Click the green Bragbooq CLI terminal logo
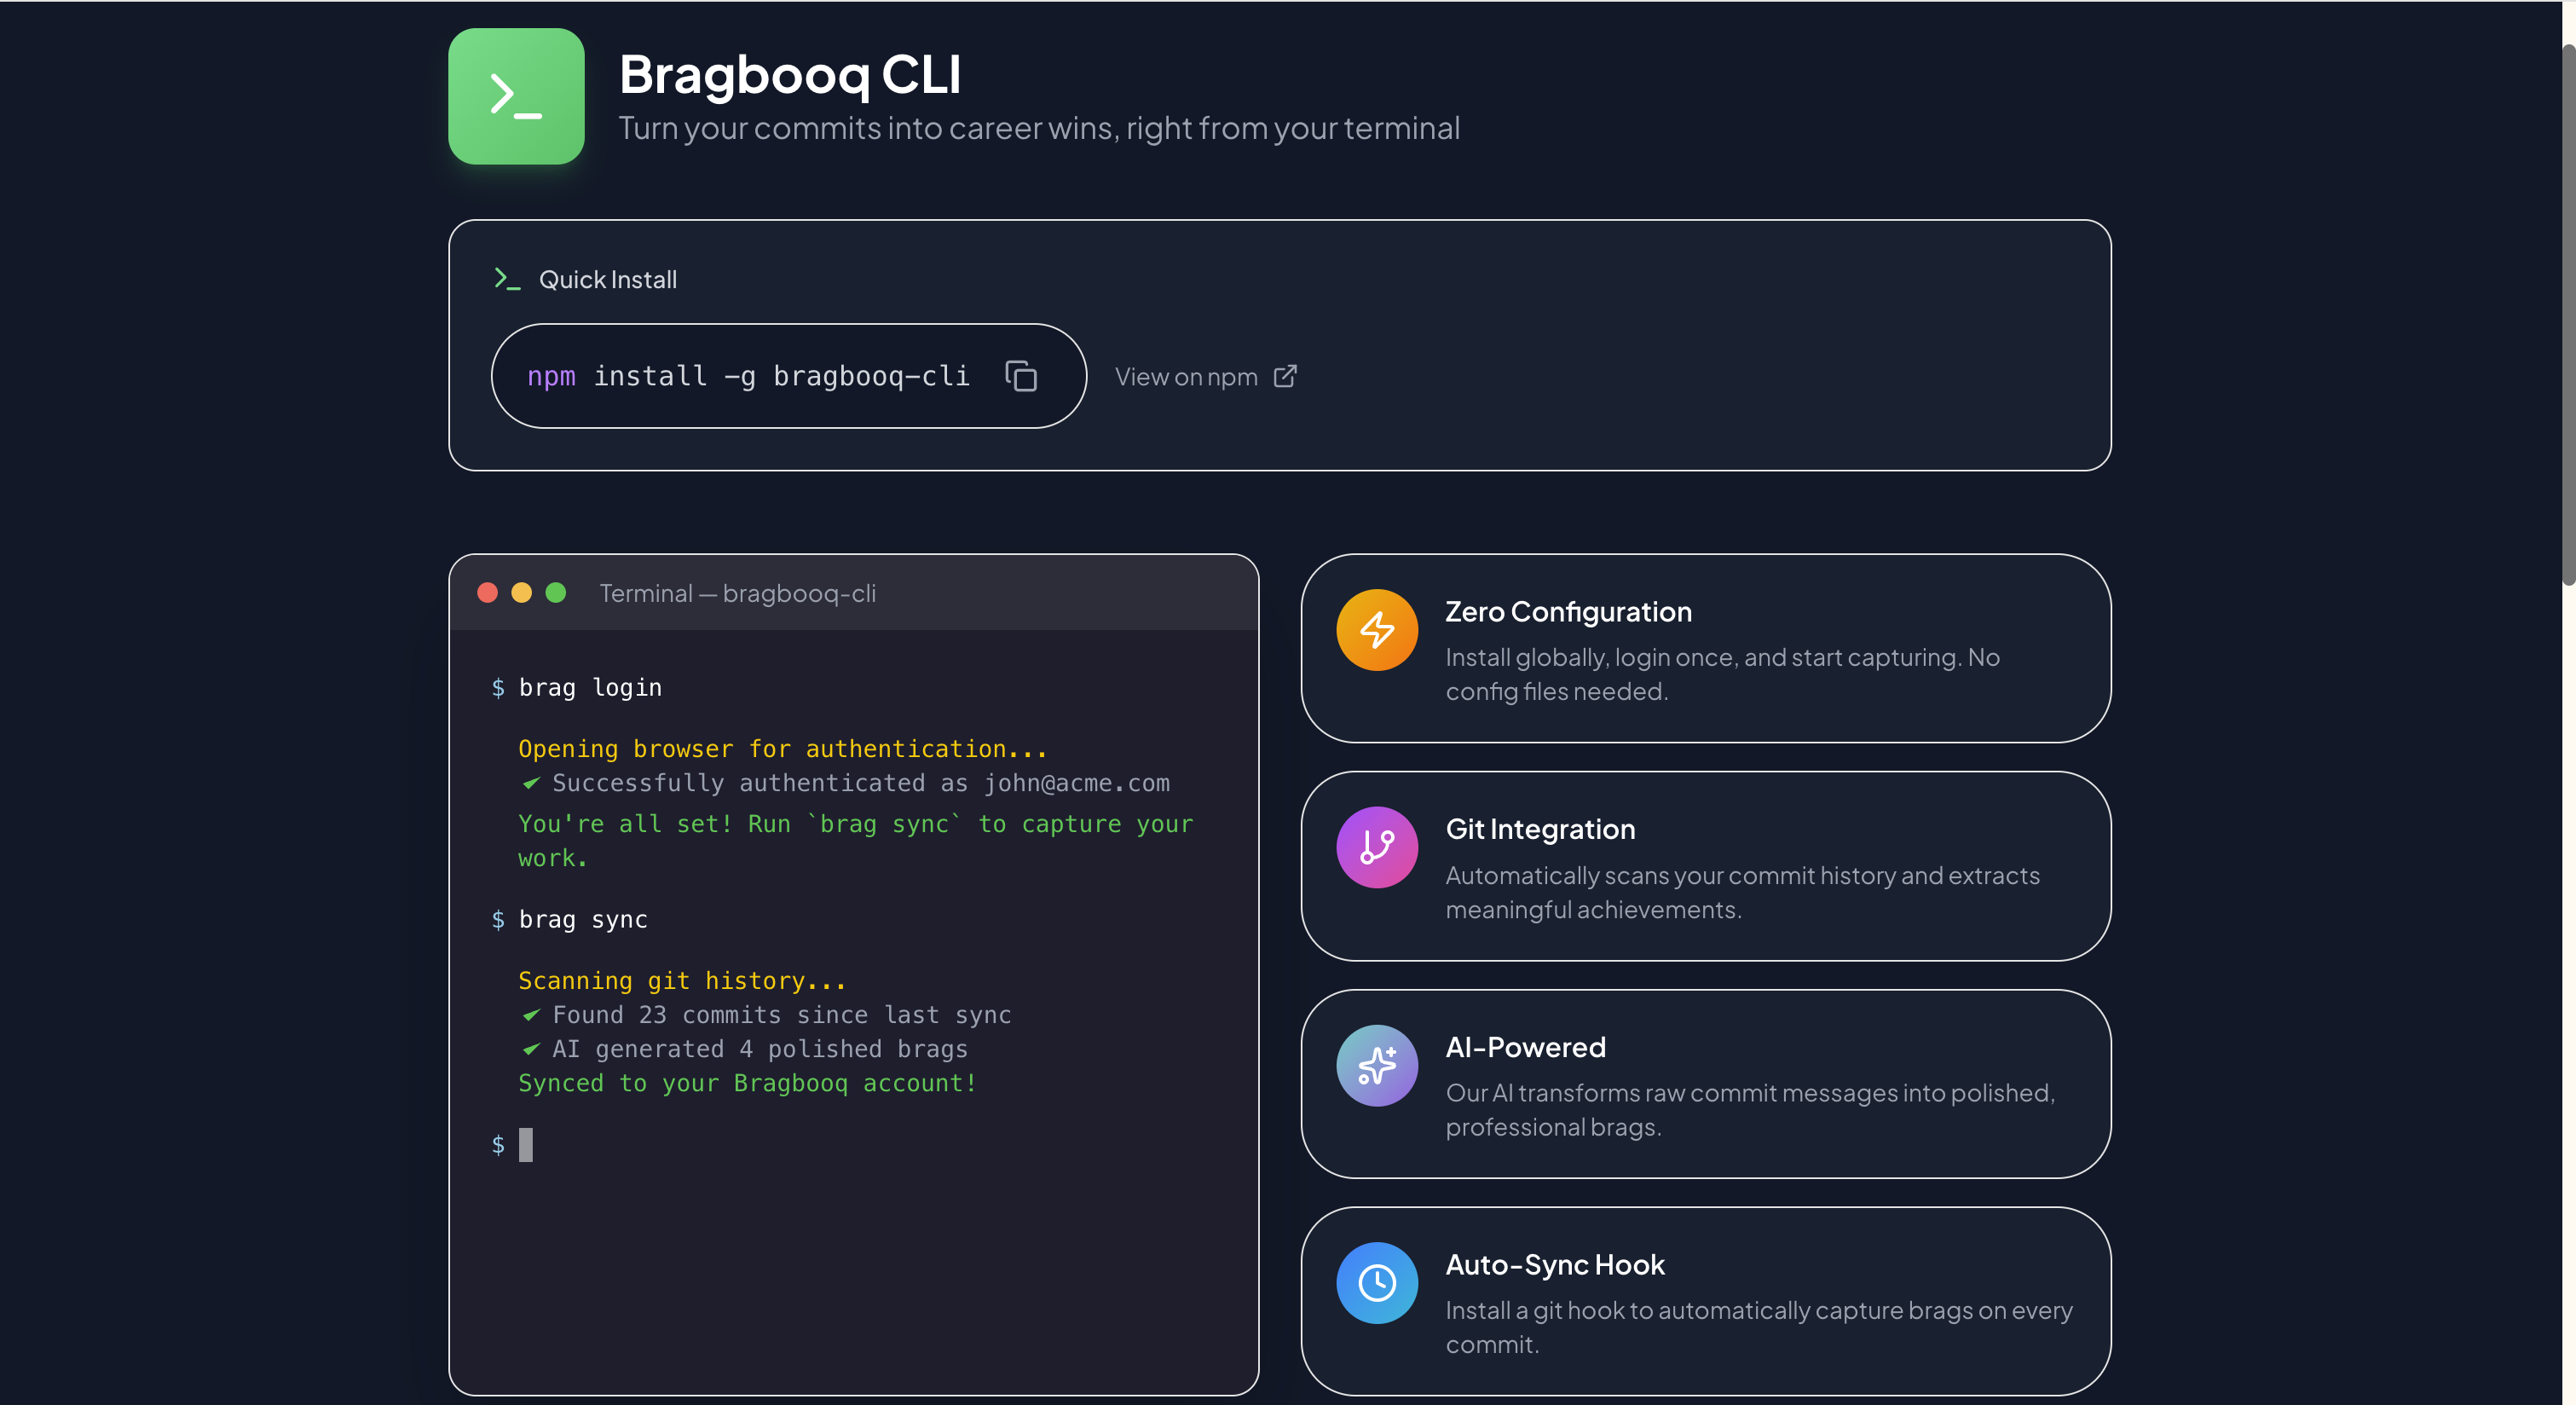 [x=516, y=96]
